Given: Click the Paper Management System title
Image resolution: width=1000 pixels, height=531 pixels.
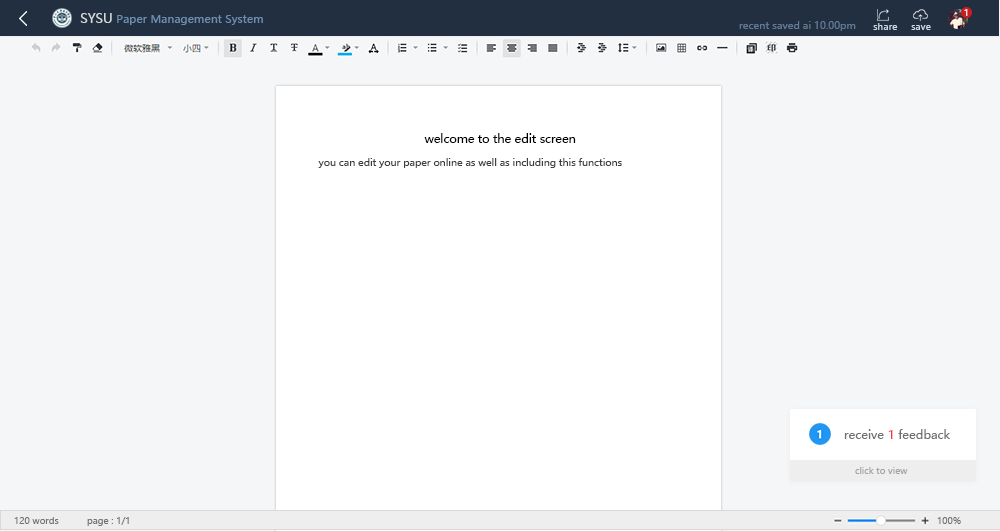Looking at the screenshot, I should click(x=189, y=19).
